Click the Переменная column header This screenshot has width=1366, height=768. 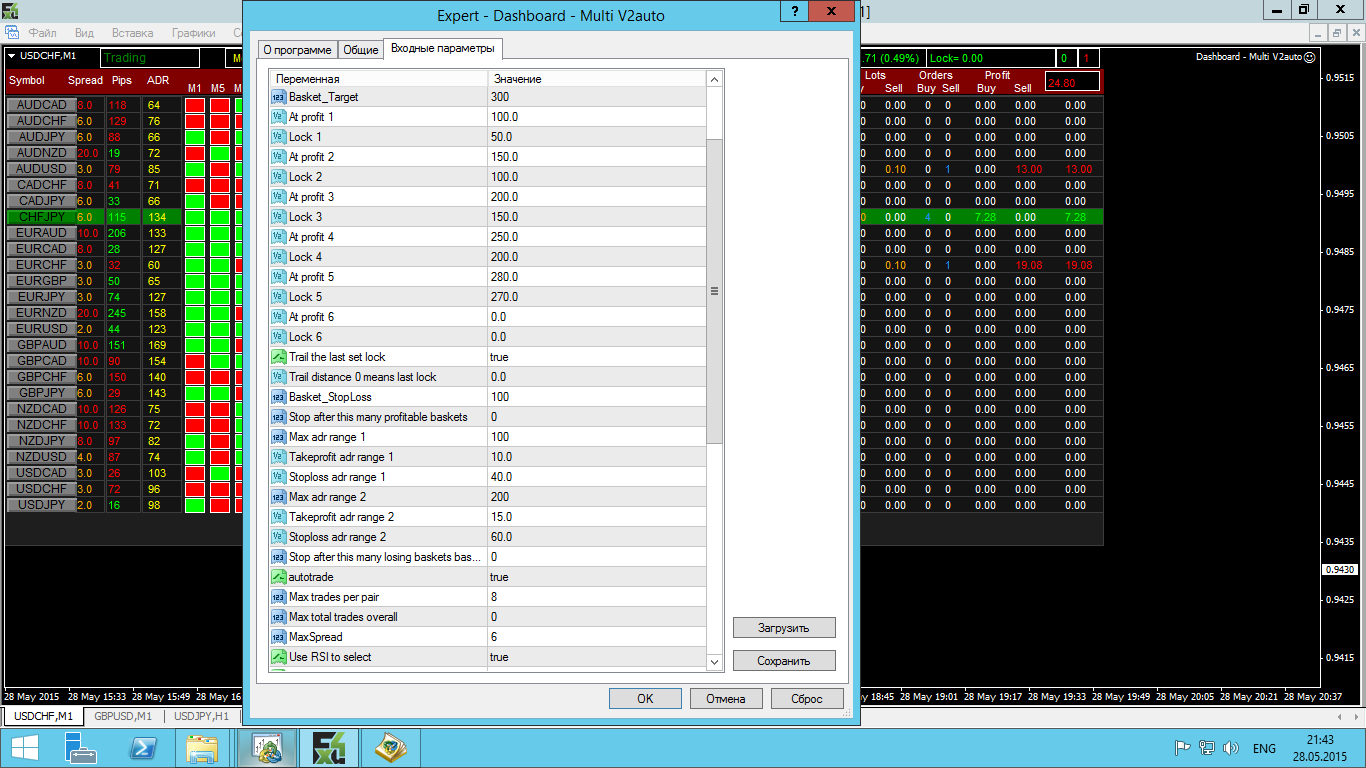point(378,79)
